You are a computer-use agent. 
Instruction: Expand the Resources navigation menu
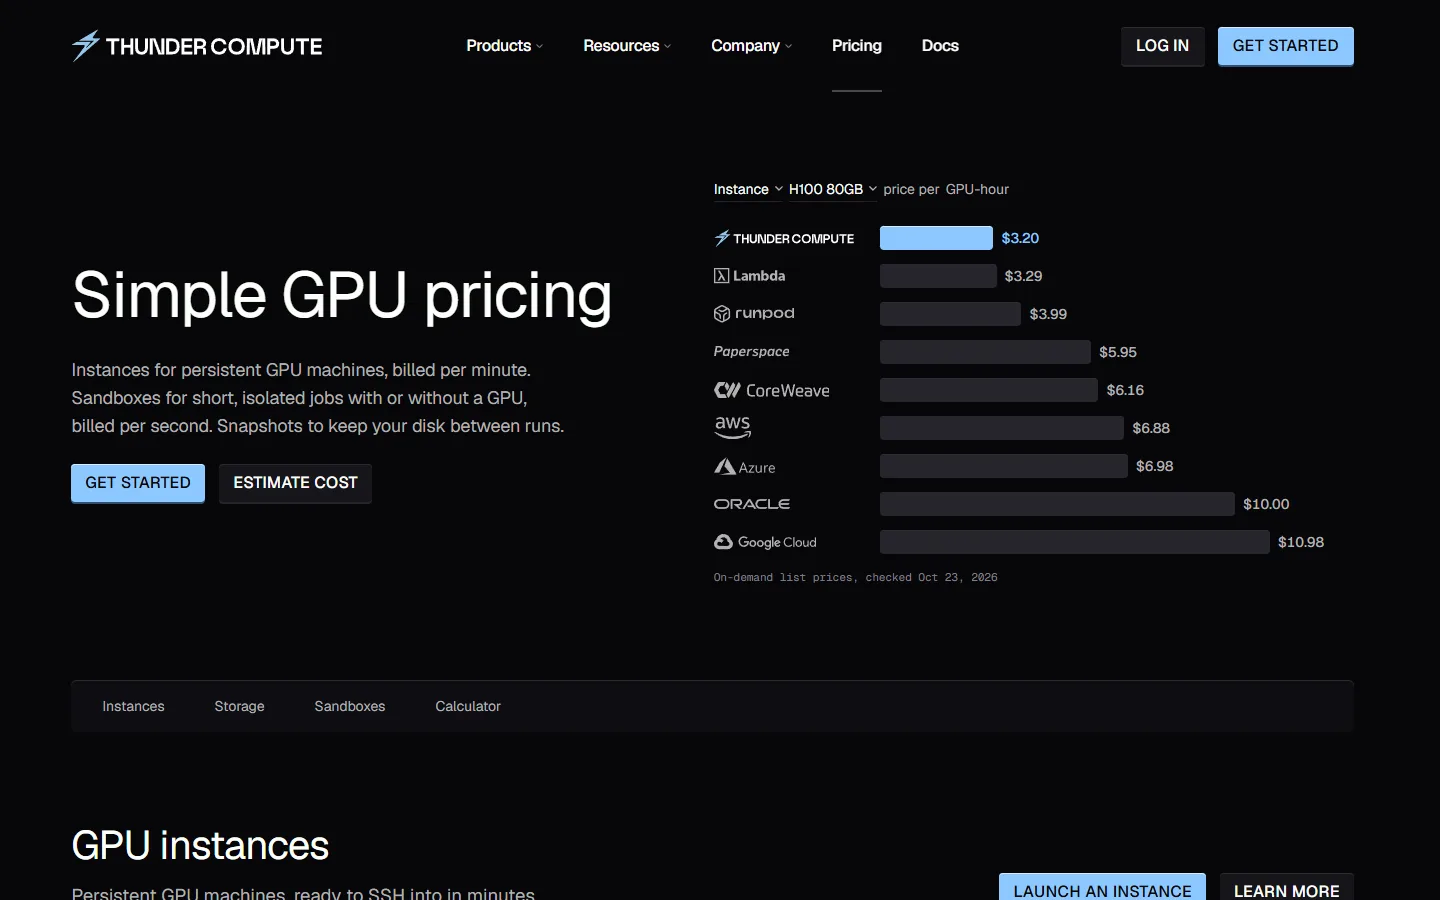coord(627,46)
